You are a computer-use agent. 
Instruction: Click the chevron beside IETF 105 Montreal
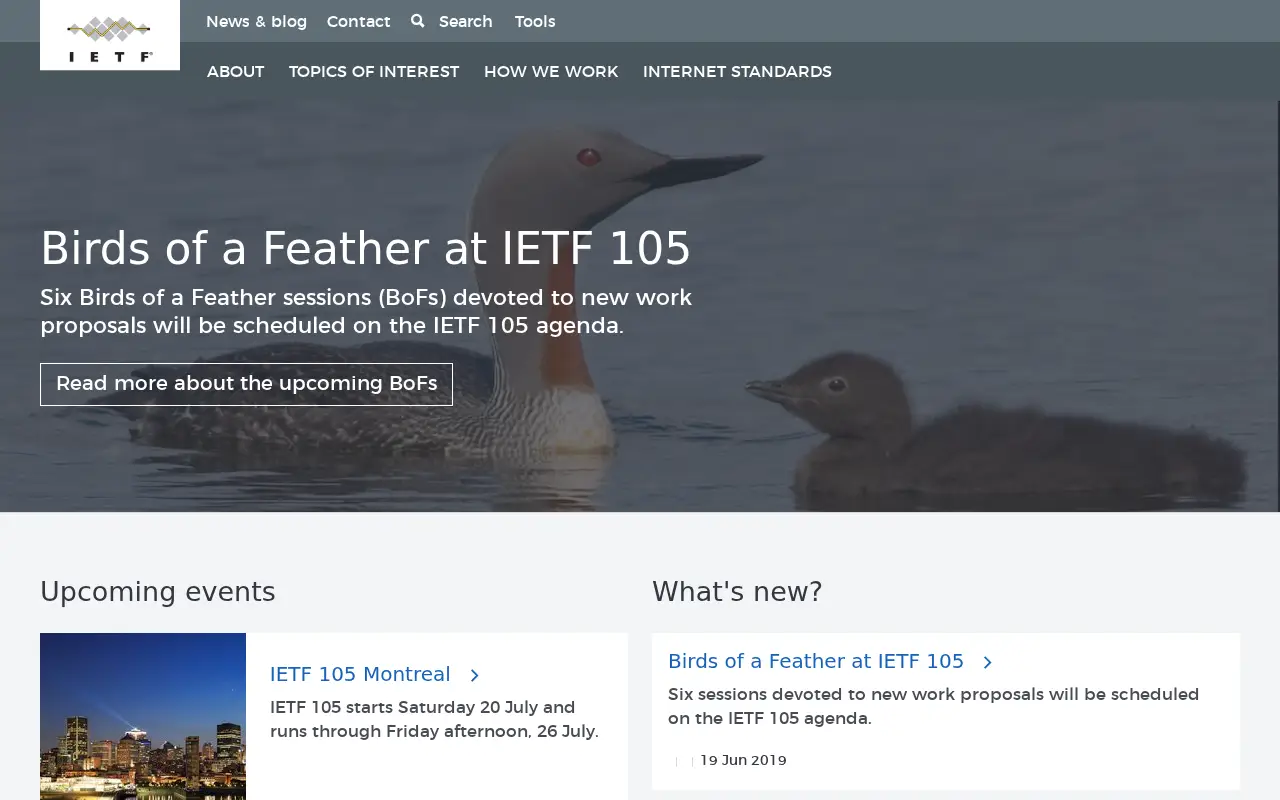[475, 676]
